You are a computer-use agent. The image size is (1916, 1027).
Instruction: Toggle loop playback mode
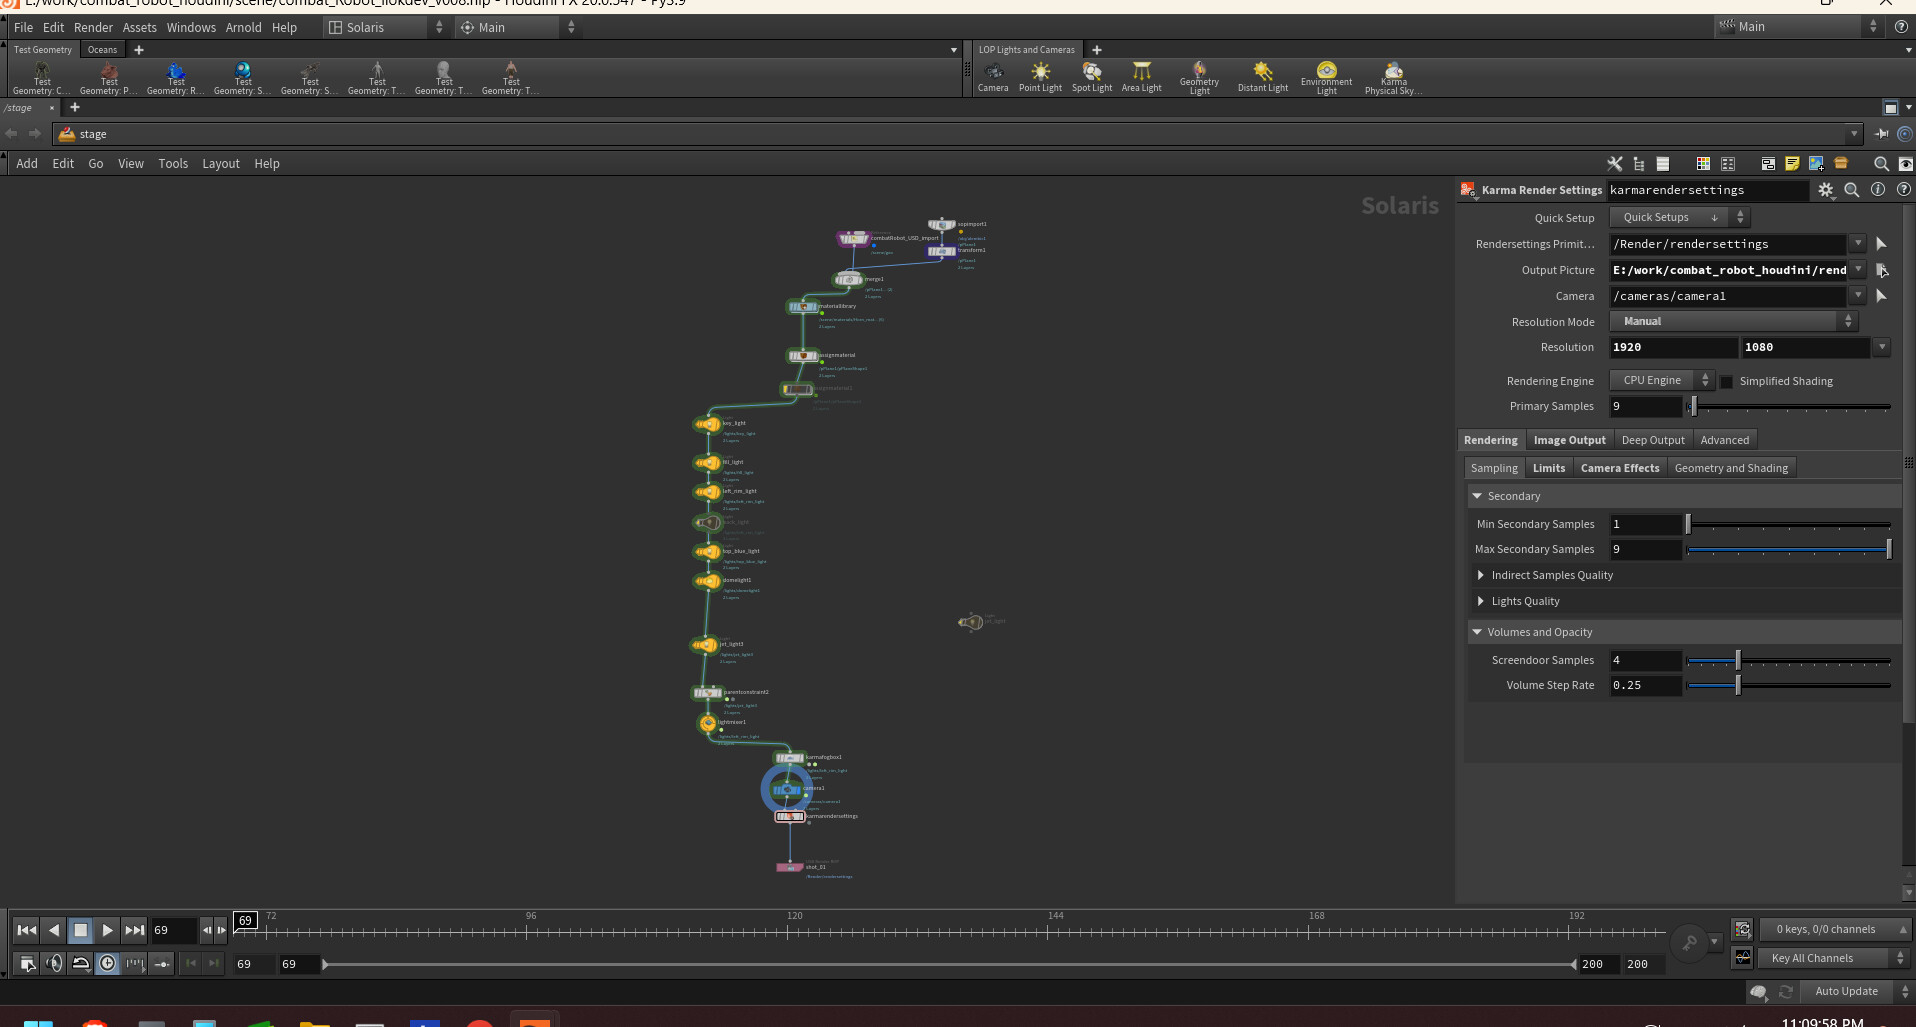[x=81, y=964]
